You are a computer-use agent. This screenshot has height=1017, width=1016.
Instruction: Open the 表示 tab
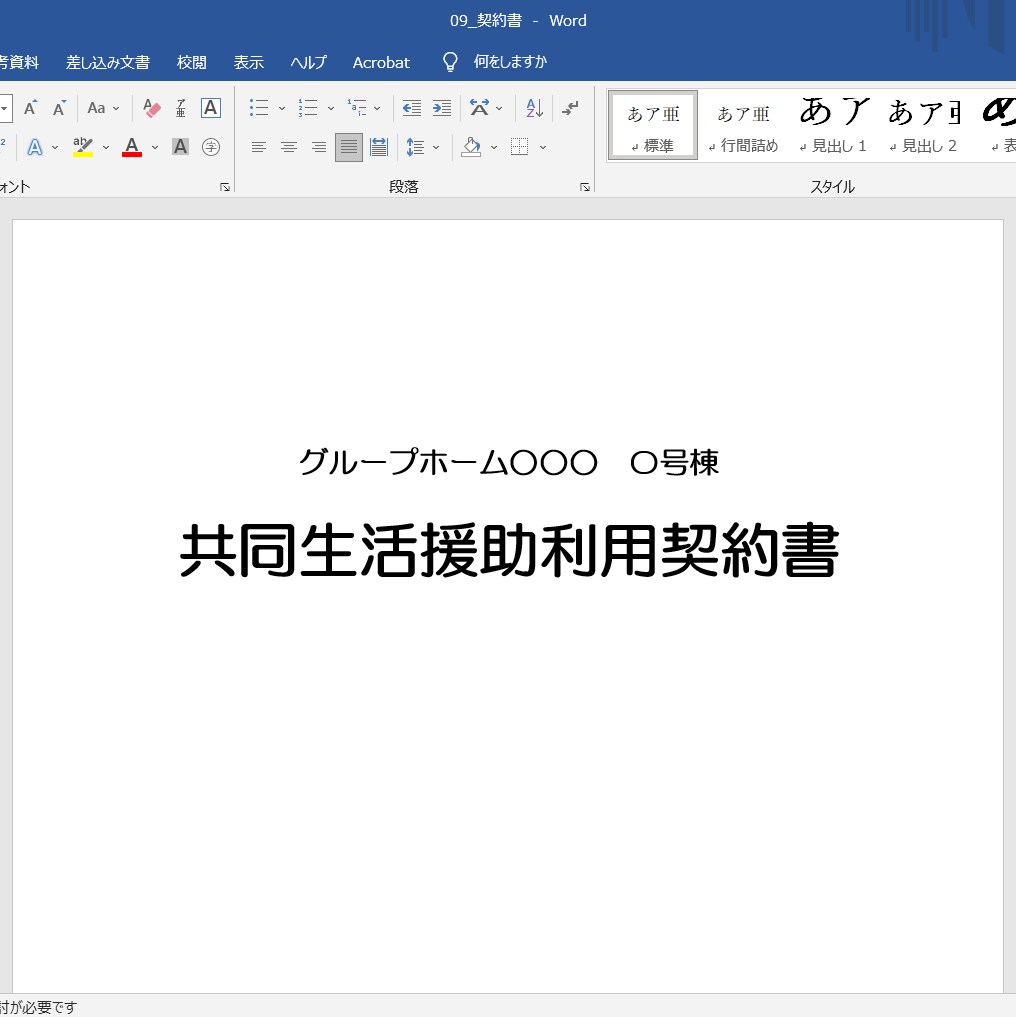[248, 62]
